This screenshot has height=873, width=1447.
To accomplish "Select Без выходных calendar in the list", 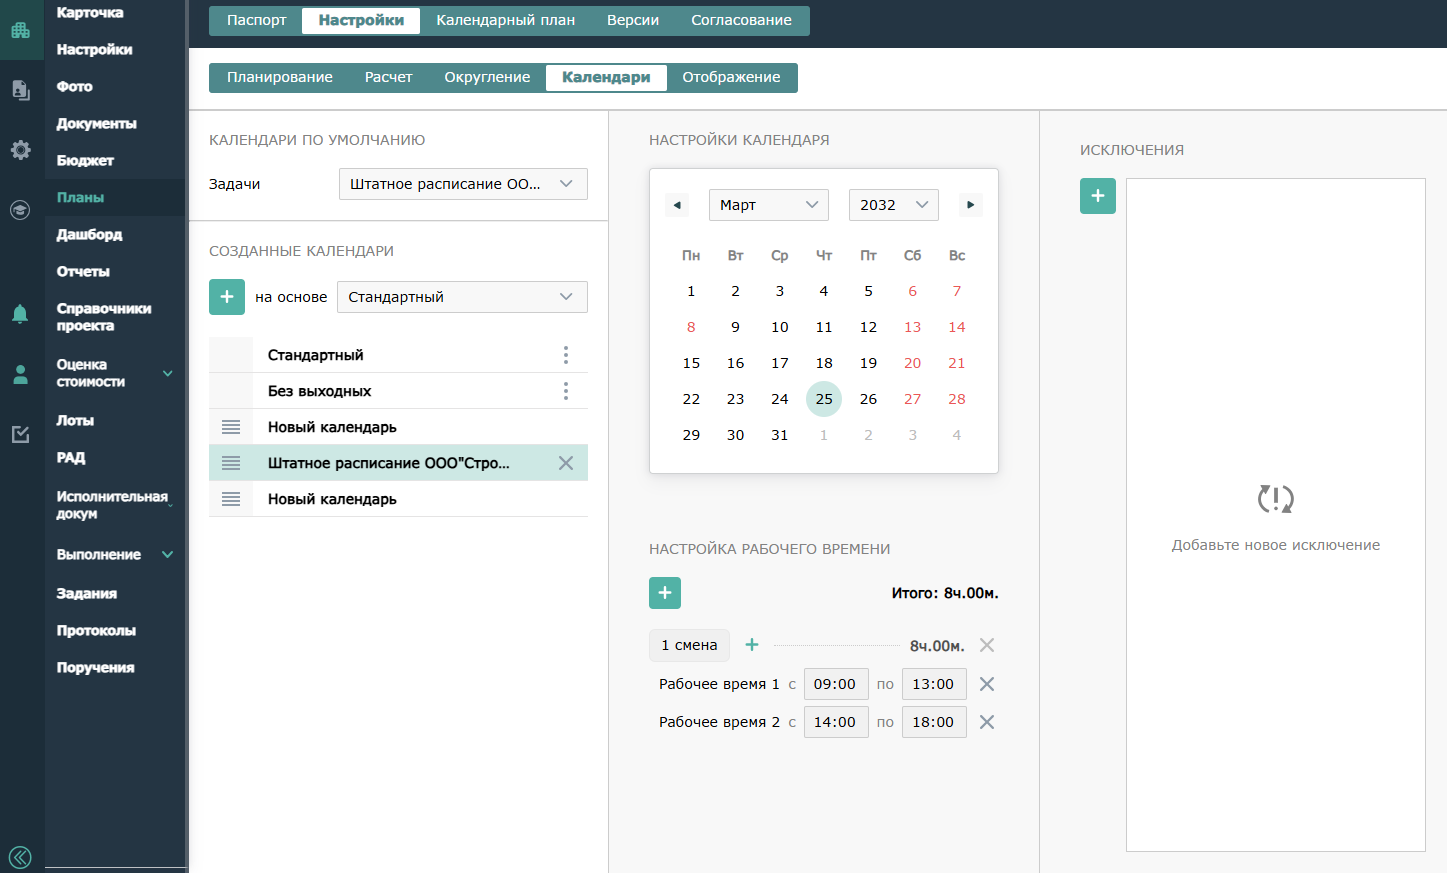I will (319, 391).
